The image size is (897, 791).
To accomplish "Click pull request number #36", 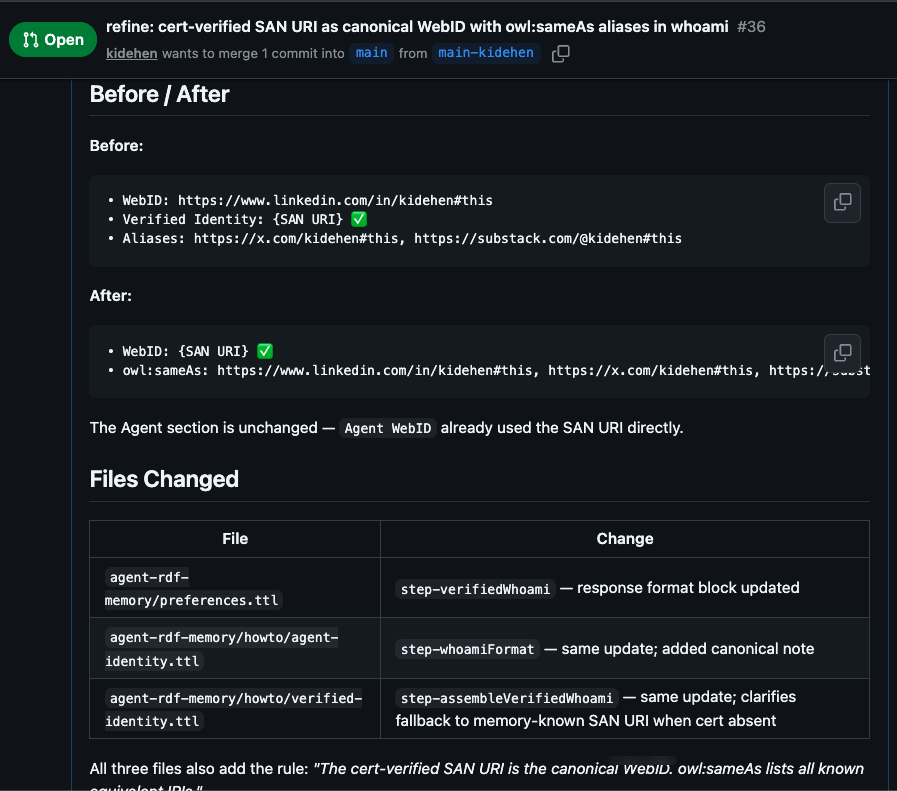I will [751, 26].
